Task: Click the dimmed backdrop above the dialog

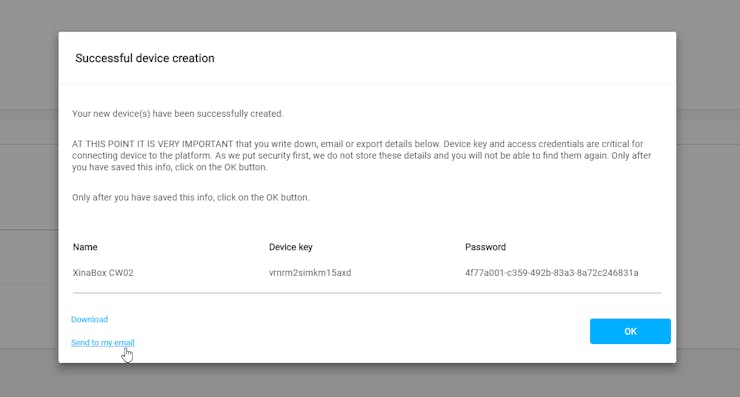Action: [x=370, y=15]
